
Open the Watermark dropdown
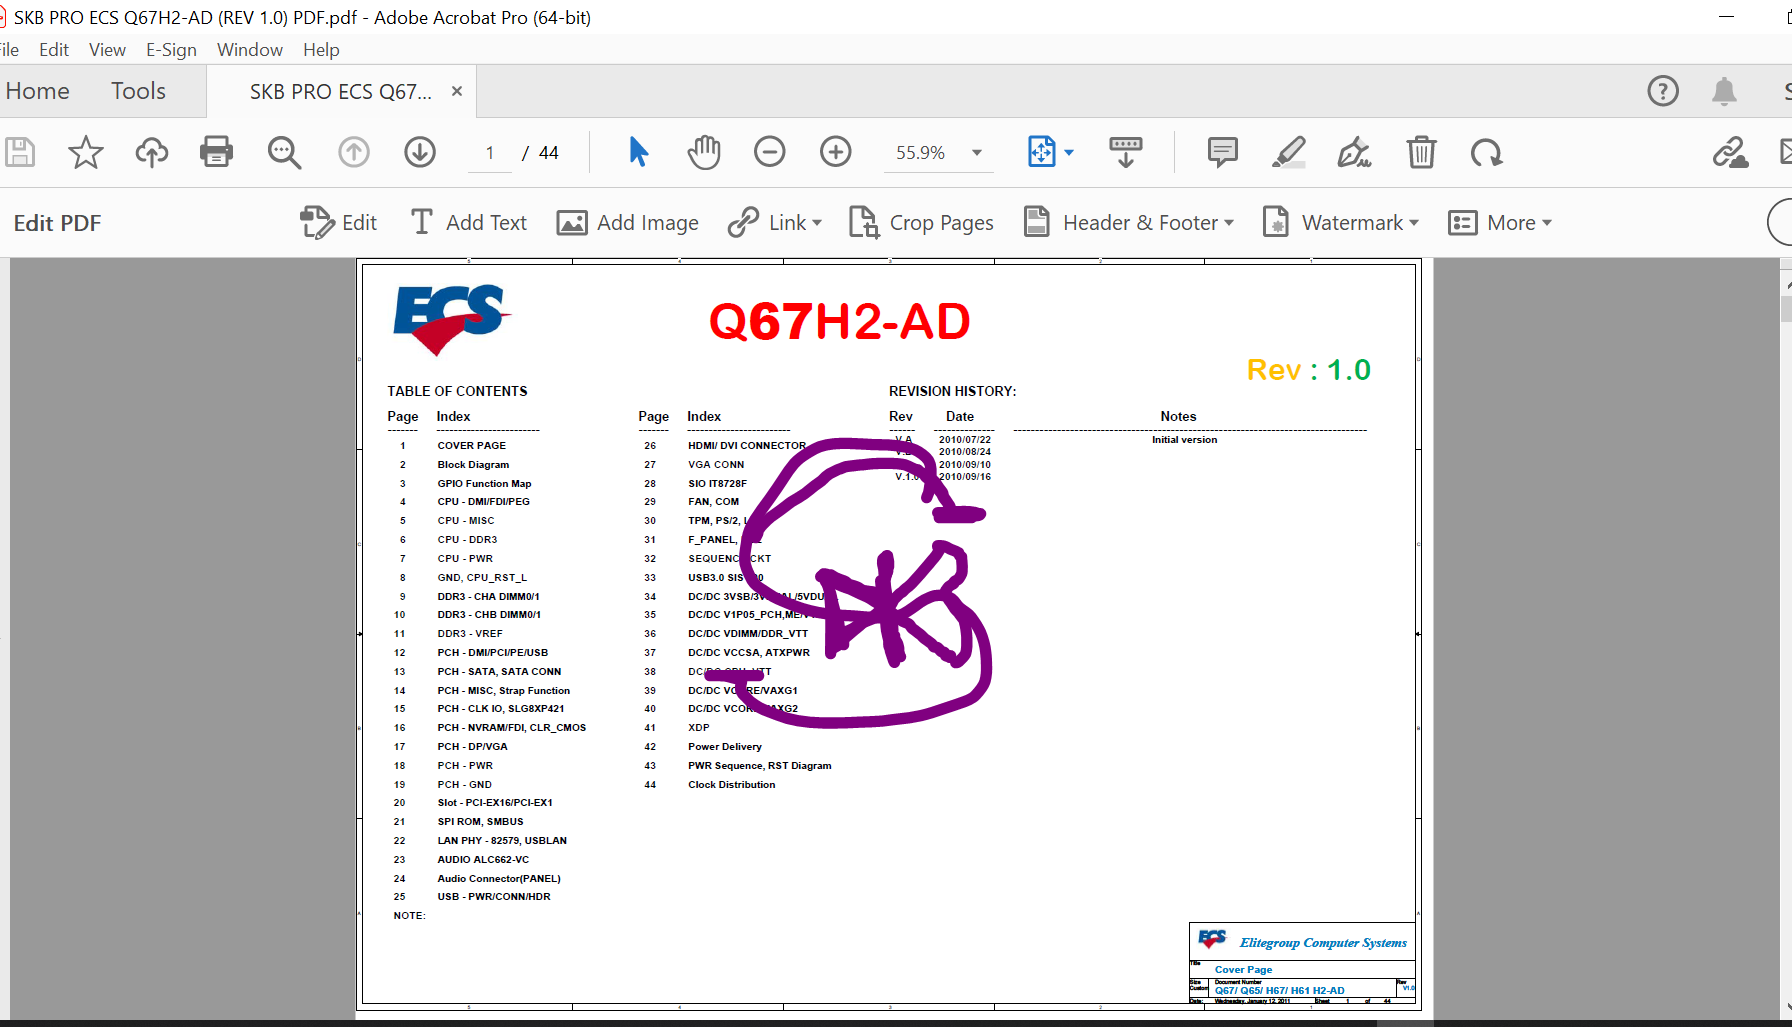click(1341, 222)
